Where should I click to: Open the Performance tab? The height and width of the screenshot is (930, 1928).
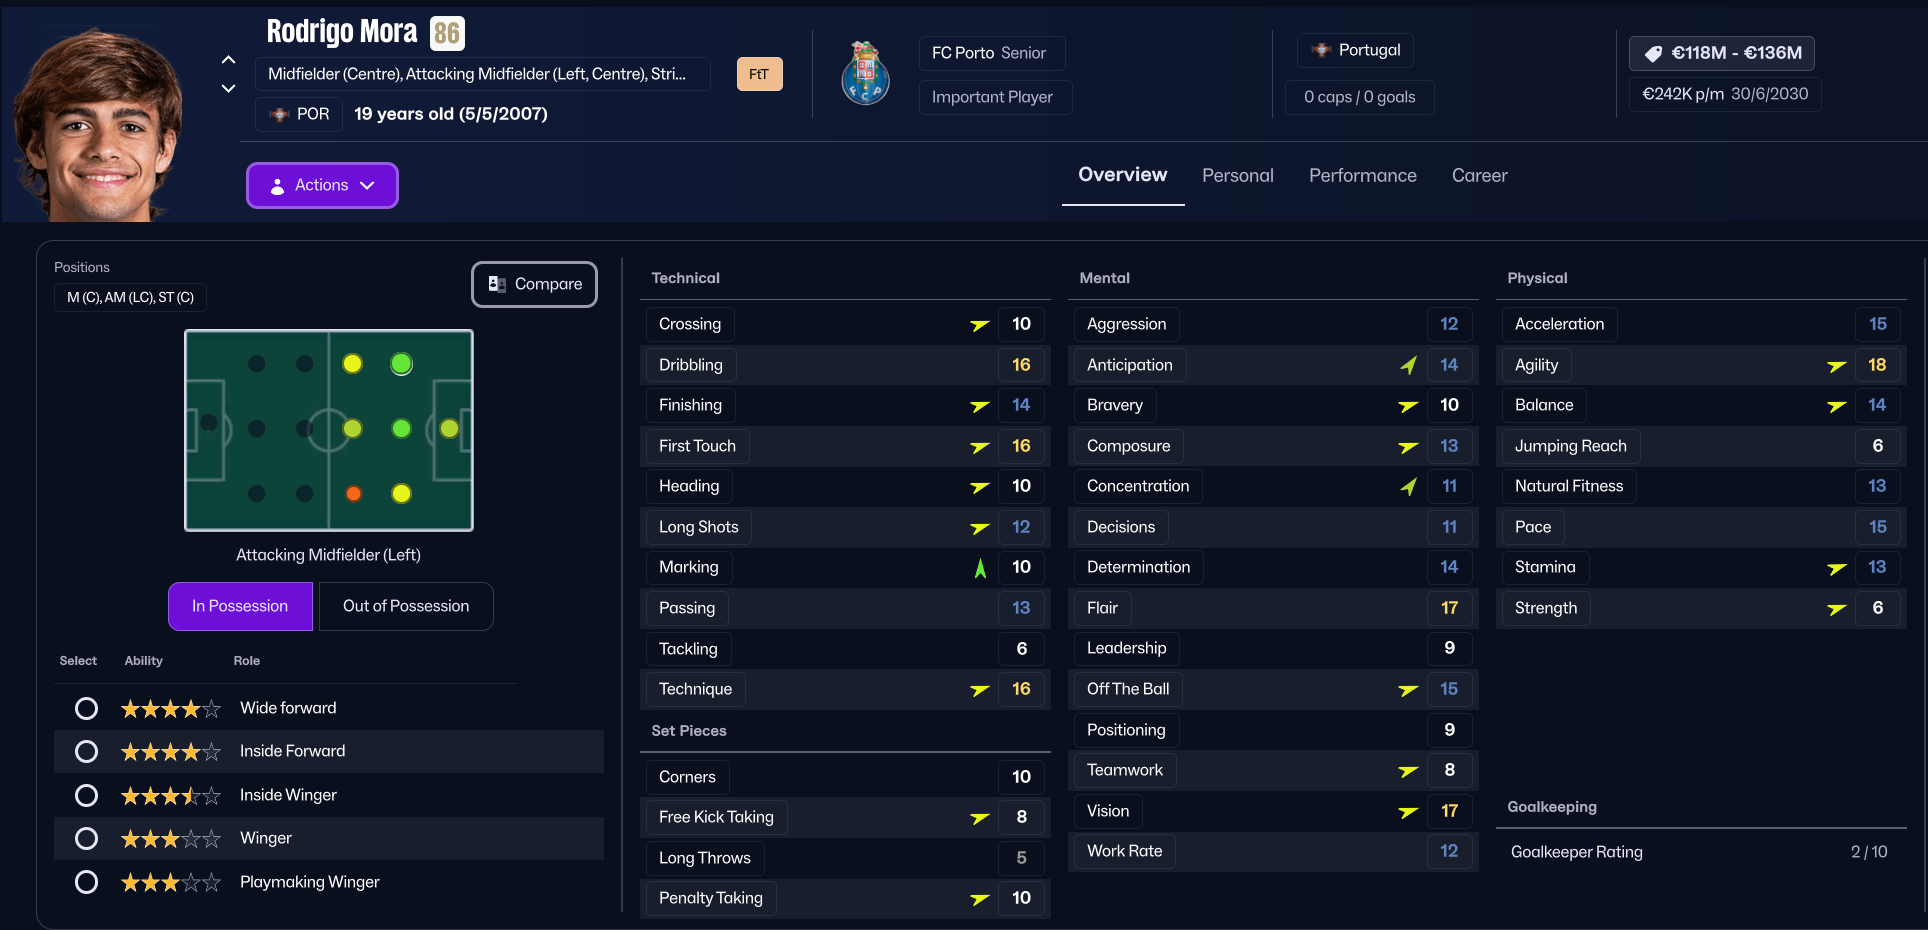coord(1363,176)
